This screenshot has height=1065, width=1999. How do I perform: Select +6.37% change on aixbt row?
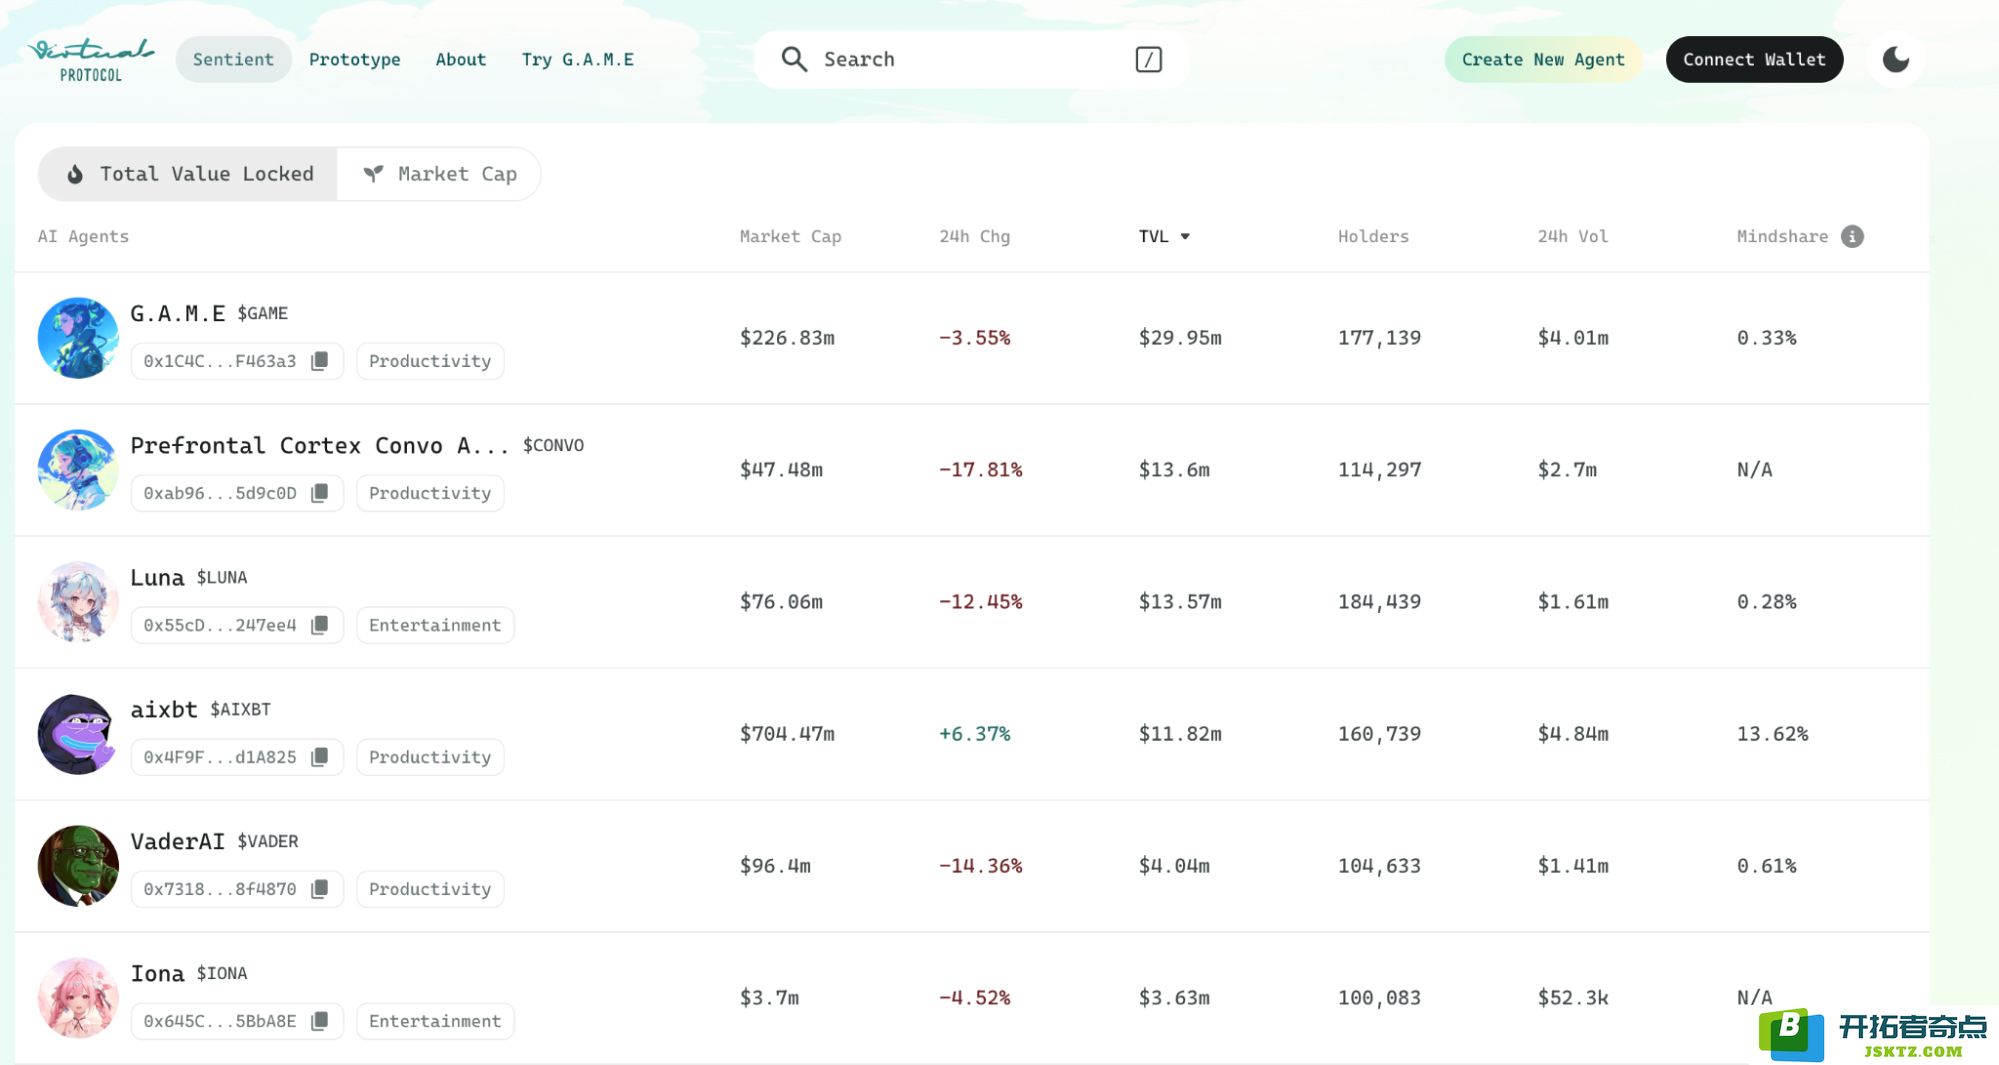click(x=974, y=734)
